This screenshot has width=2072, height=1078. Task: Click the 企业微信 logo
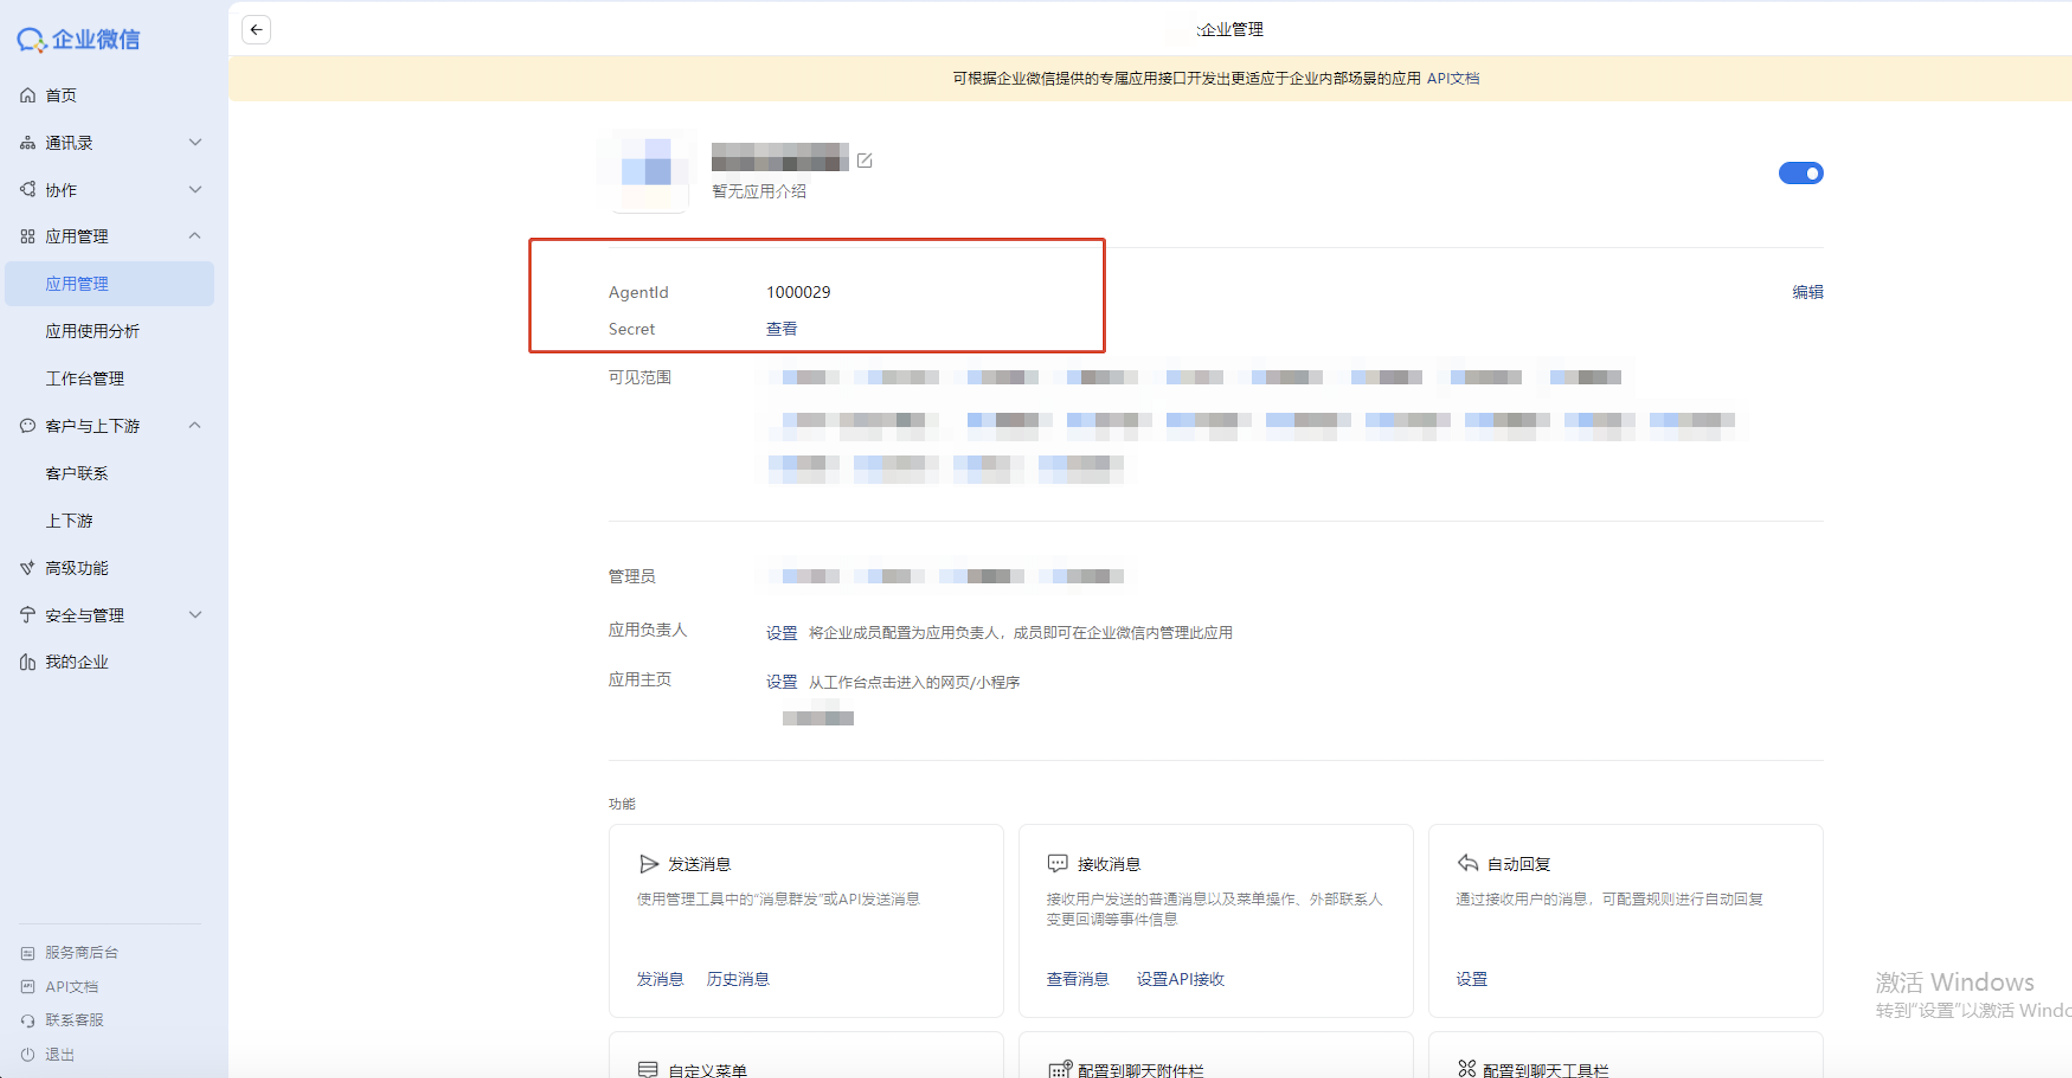(x=79, y=39)
